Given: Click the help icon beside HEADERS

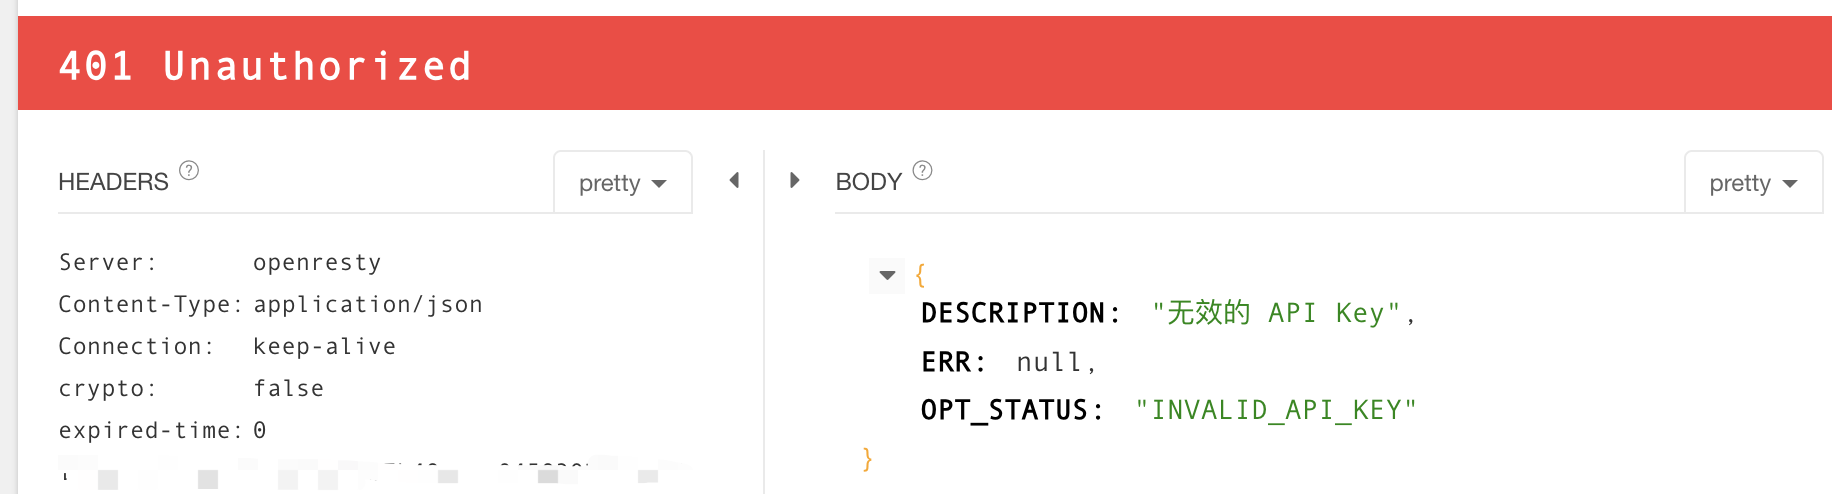Looking at the screenshot, I should click(189, 170).
